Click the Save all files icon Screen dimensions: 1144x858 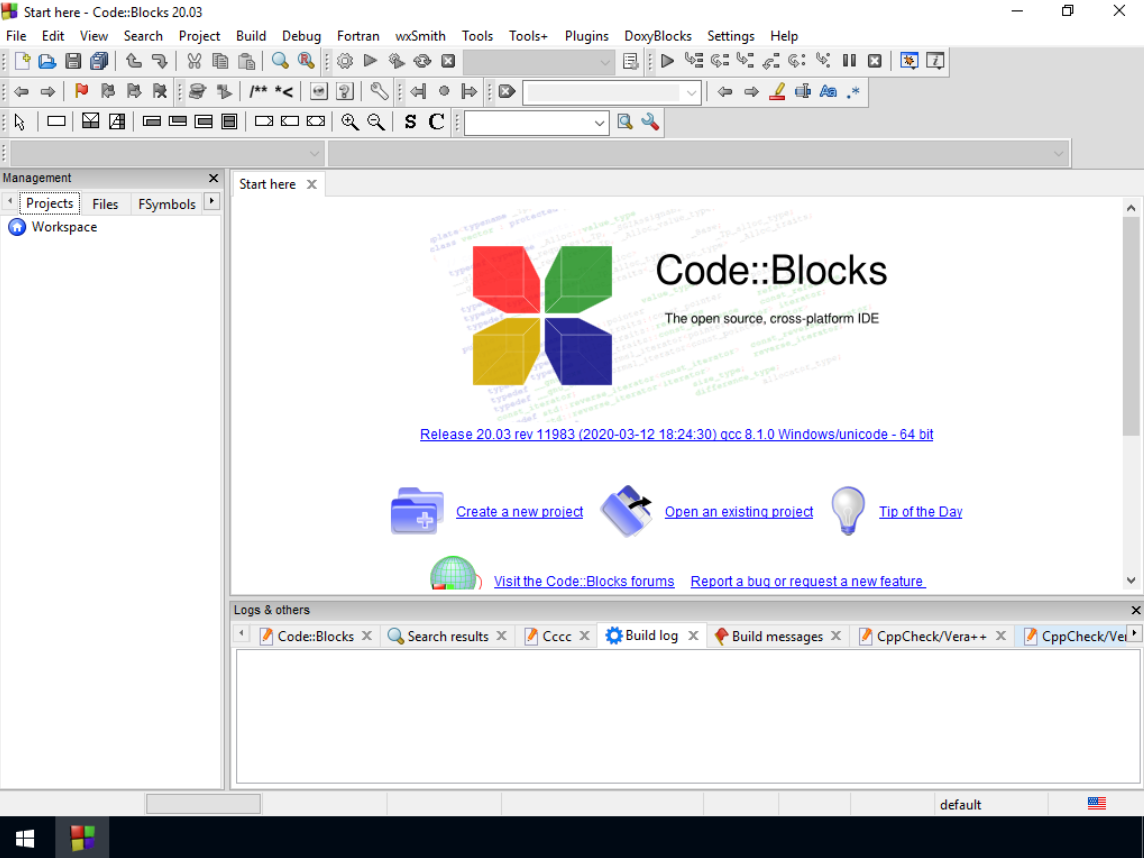click(98, 61)
